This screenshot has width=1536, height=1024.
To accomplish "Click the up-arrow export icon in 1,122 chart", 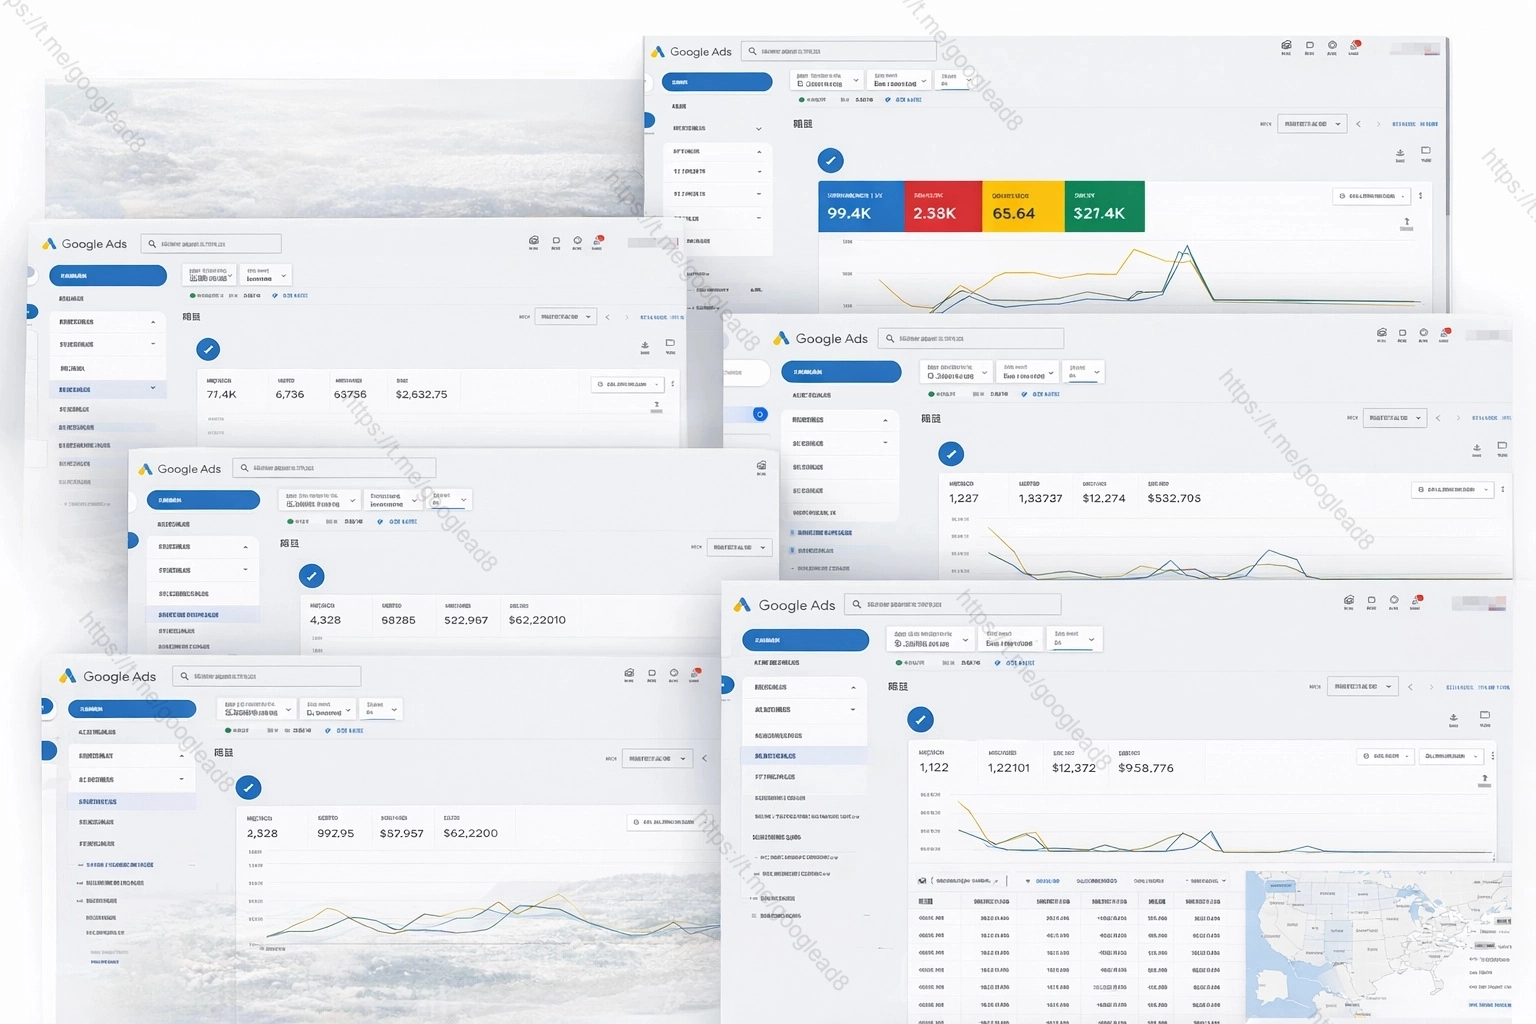I will (x=1485, y=778).
